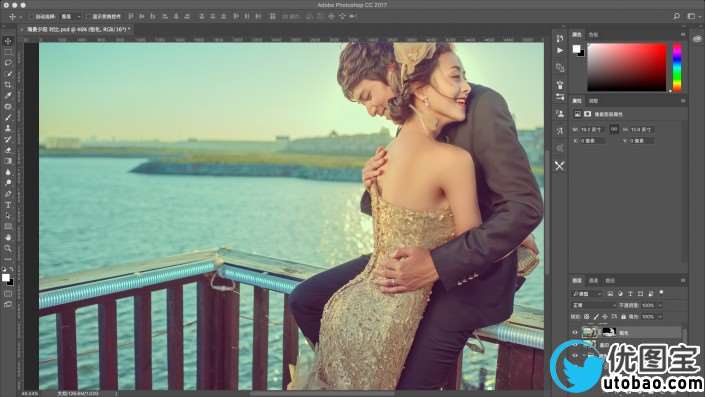Screen dimensions: 705x397
Task: Select the Spot Healing Brush tool
Action: point(8,107)
